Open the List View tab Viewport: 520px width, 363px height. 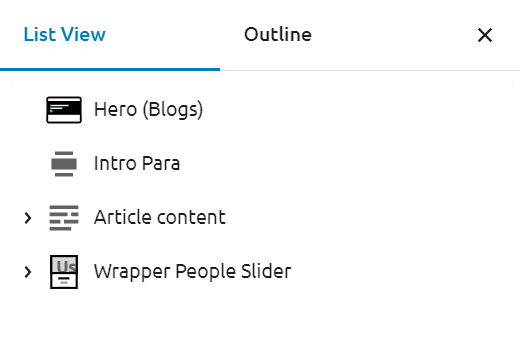tap(65, 34)
